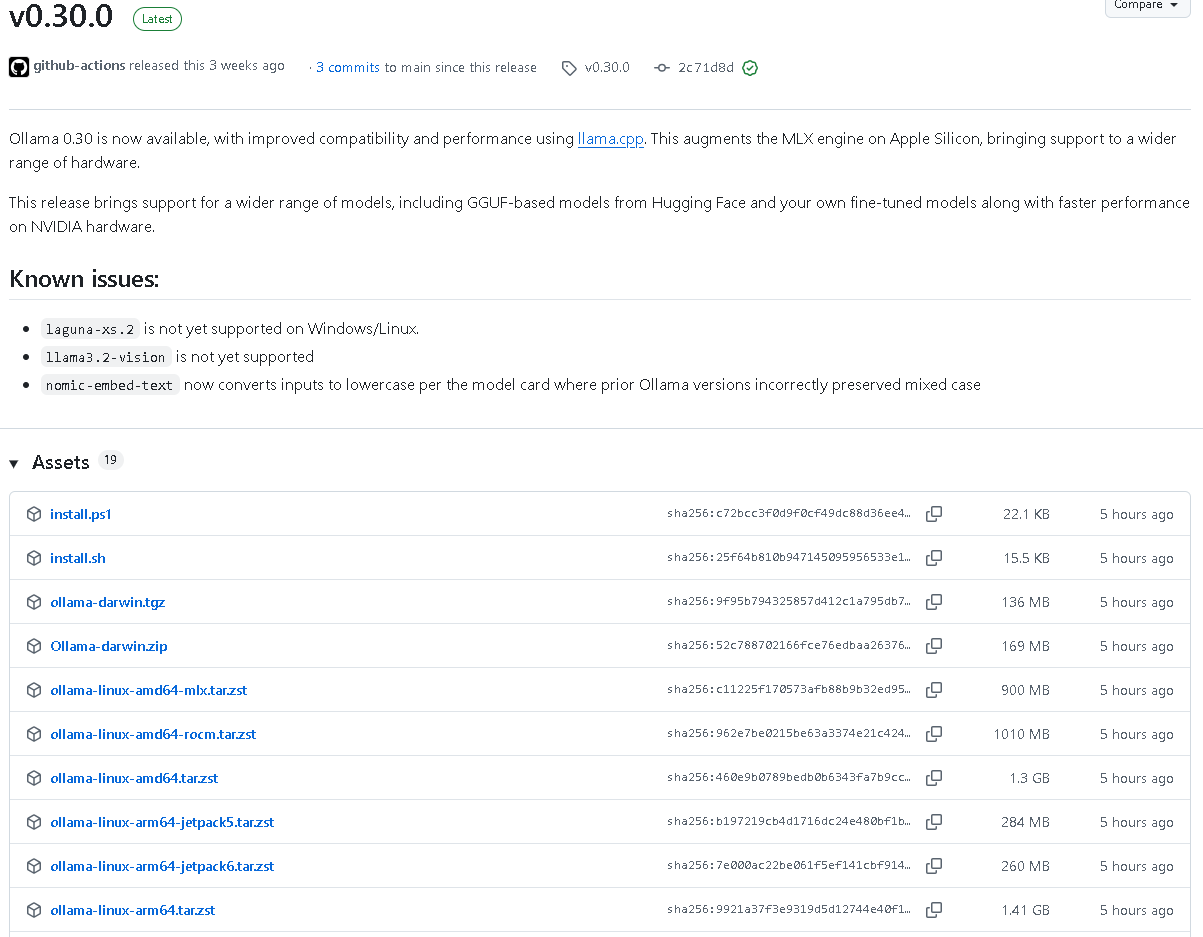This screenshot has height=937, width=1203.
Task: Copy sha256 hash for install.sh
Action: click(934, 558)
